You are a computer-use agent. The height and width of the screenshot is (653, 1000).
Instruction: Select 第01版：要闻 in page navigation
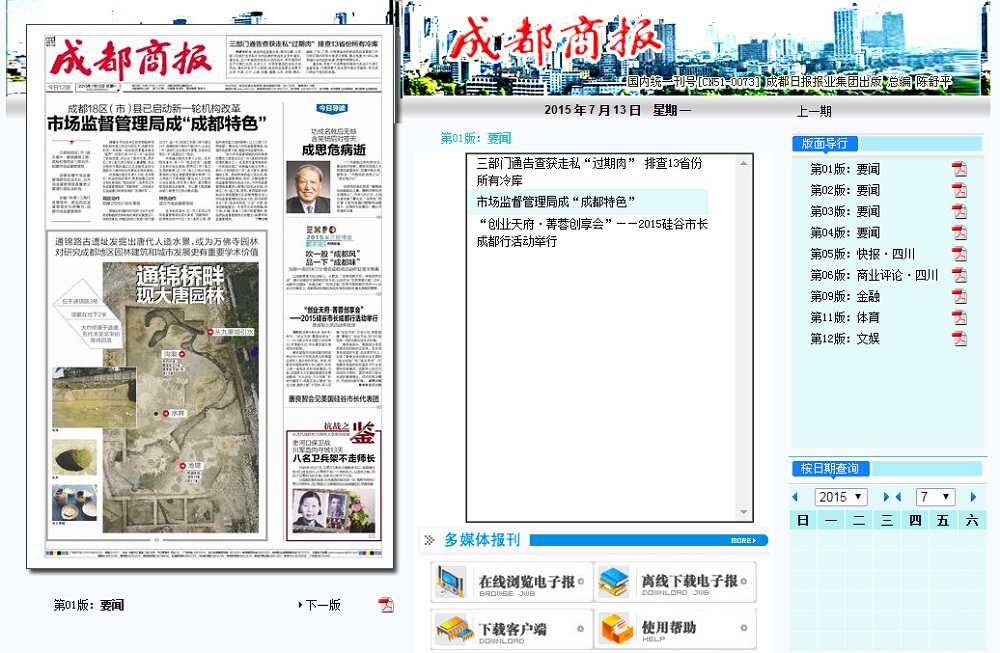pyautogui.click(x=844, y=169)
